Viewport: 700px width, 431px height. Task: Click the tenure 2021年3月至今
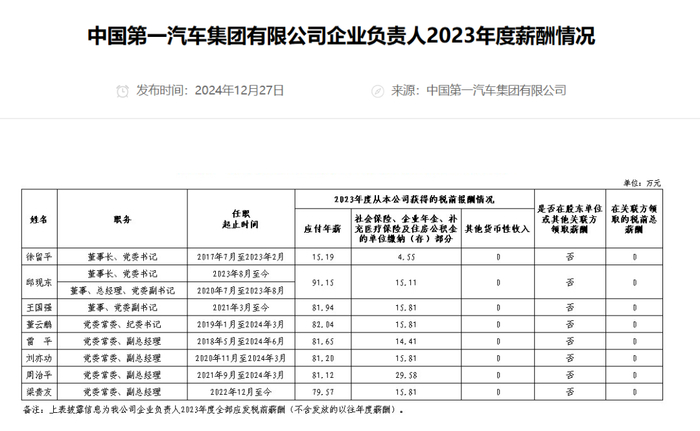pyautogui.click(x=241, y=308)
